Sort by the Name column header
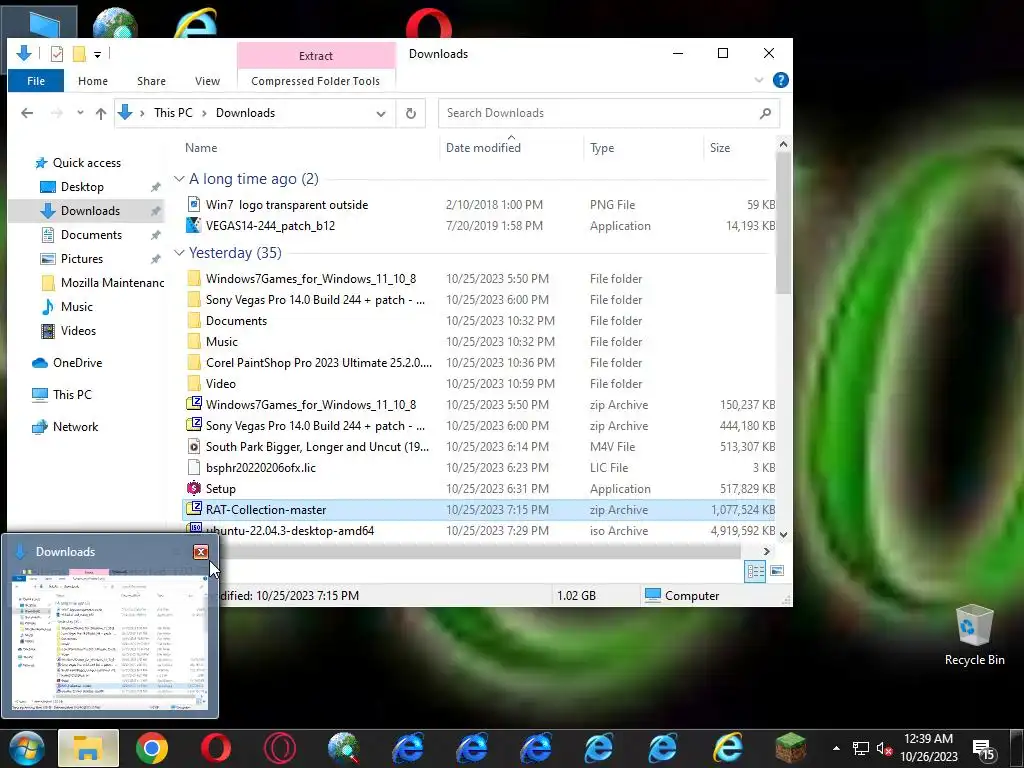Image resolution: width=1024 pixels, height=768 pixels. pos(201,148)
